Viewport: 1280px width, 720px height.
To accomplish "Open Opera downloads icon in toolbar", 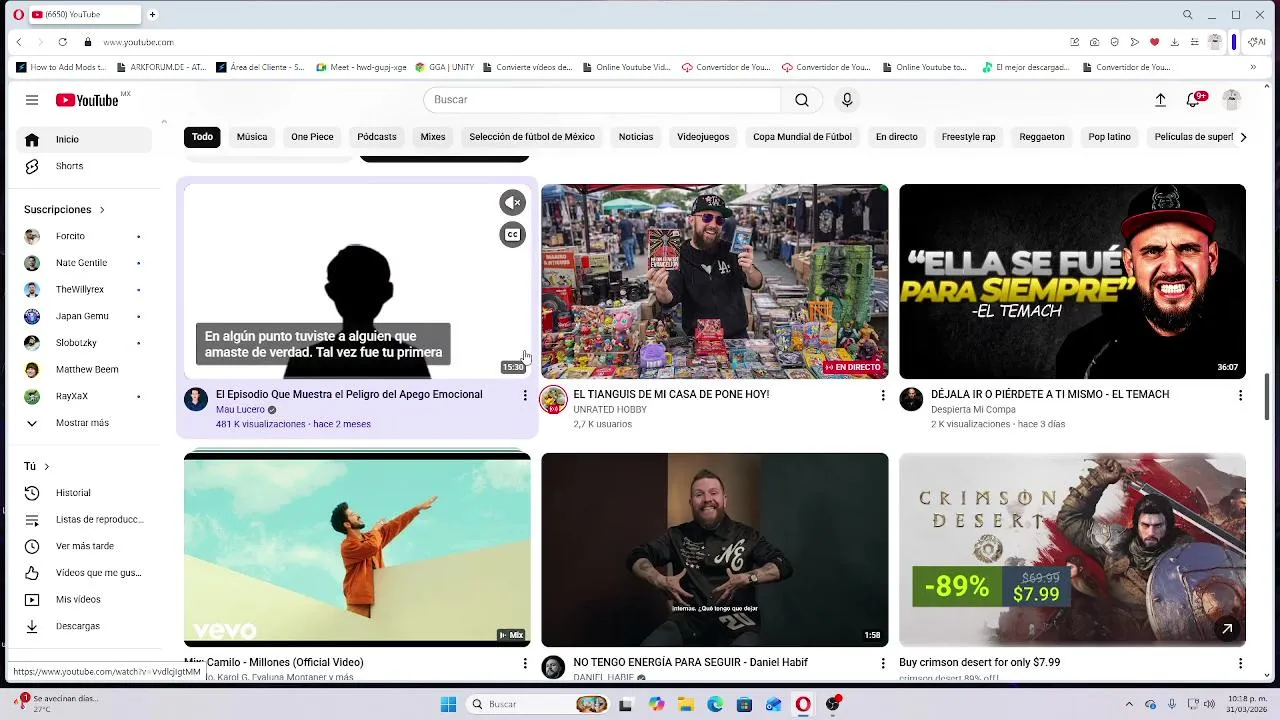I will 1174,42.
